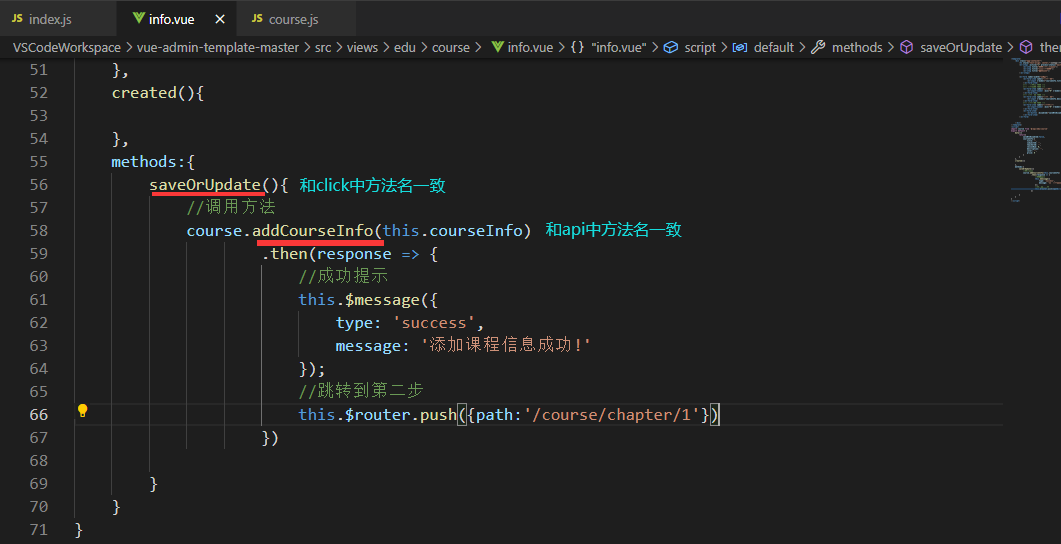
Task: Open the saveOrUpdate breadcrumb symbol
Action: 961,47
